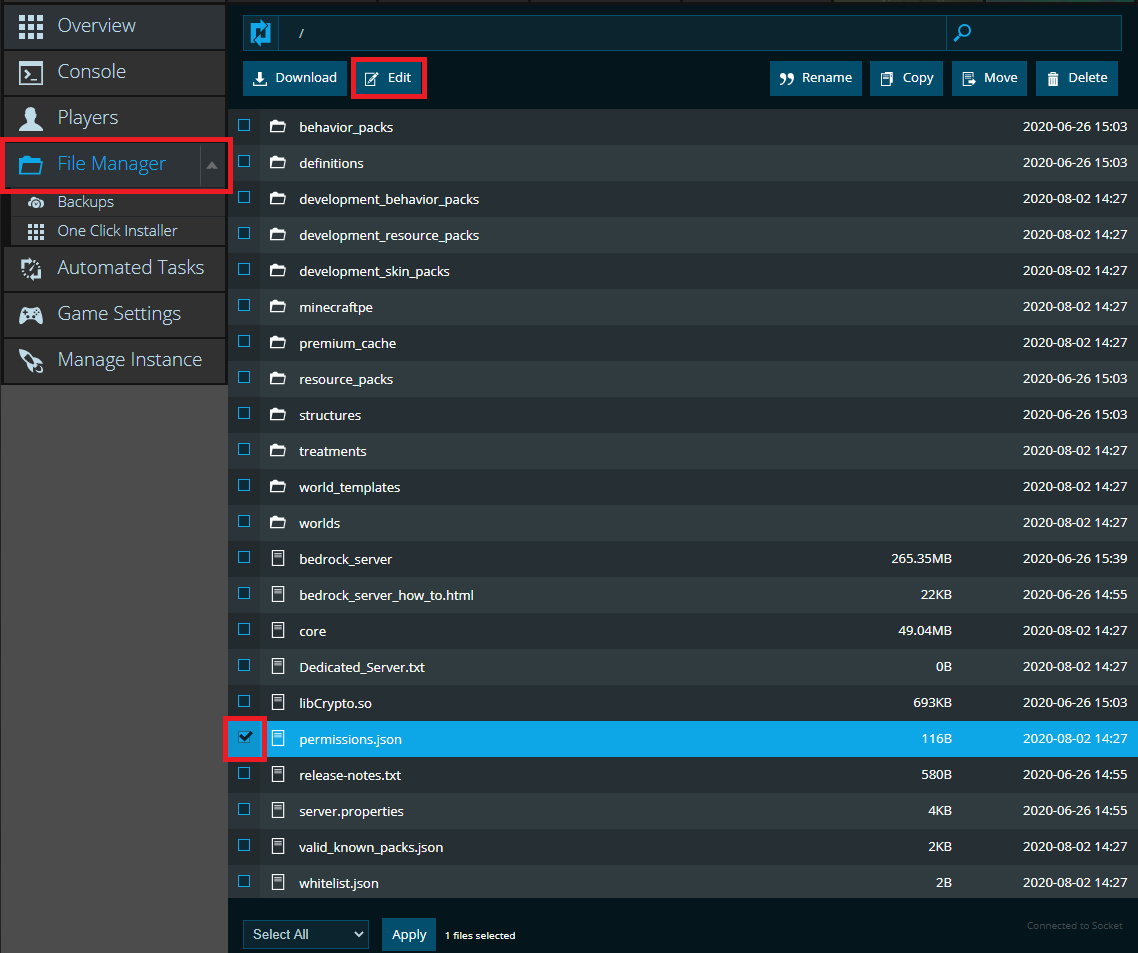Click into the search input field
This screenshot has height=953, width=1138.
pyautogui.click(x=1045, y=33)
